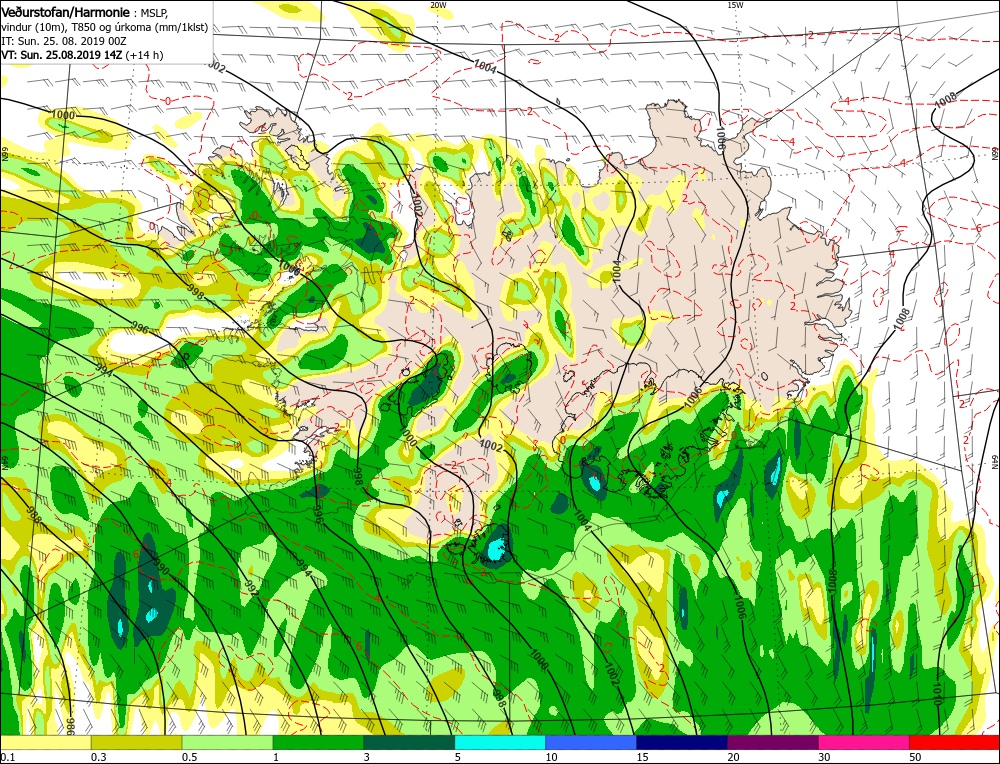
Task: Click the "990" isobar label
Action: [160, 566]
